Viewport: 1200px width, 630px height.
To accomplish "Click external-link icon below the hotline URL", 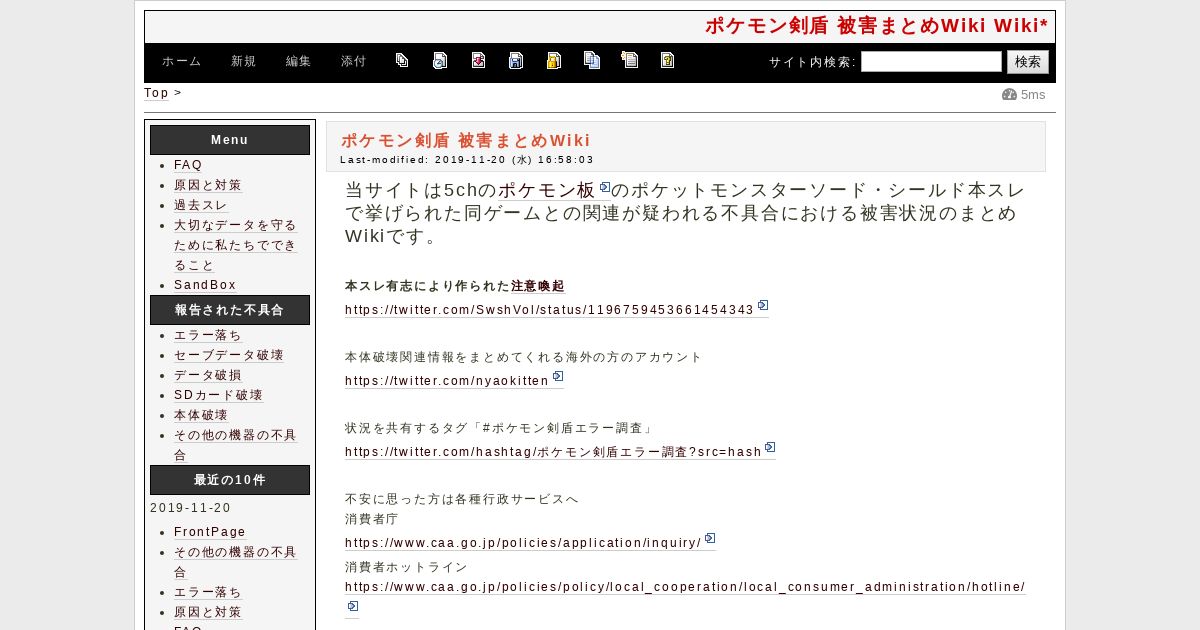I will click(352, 606).
